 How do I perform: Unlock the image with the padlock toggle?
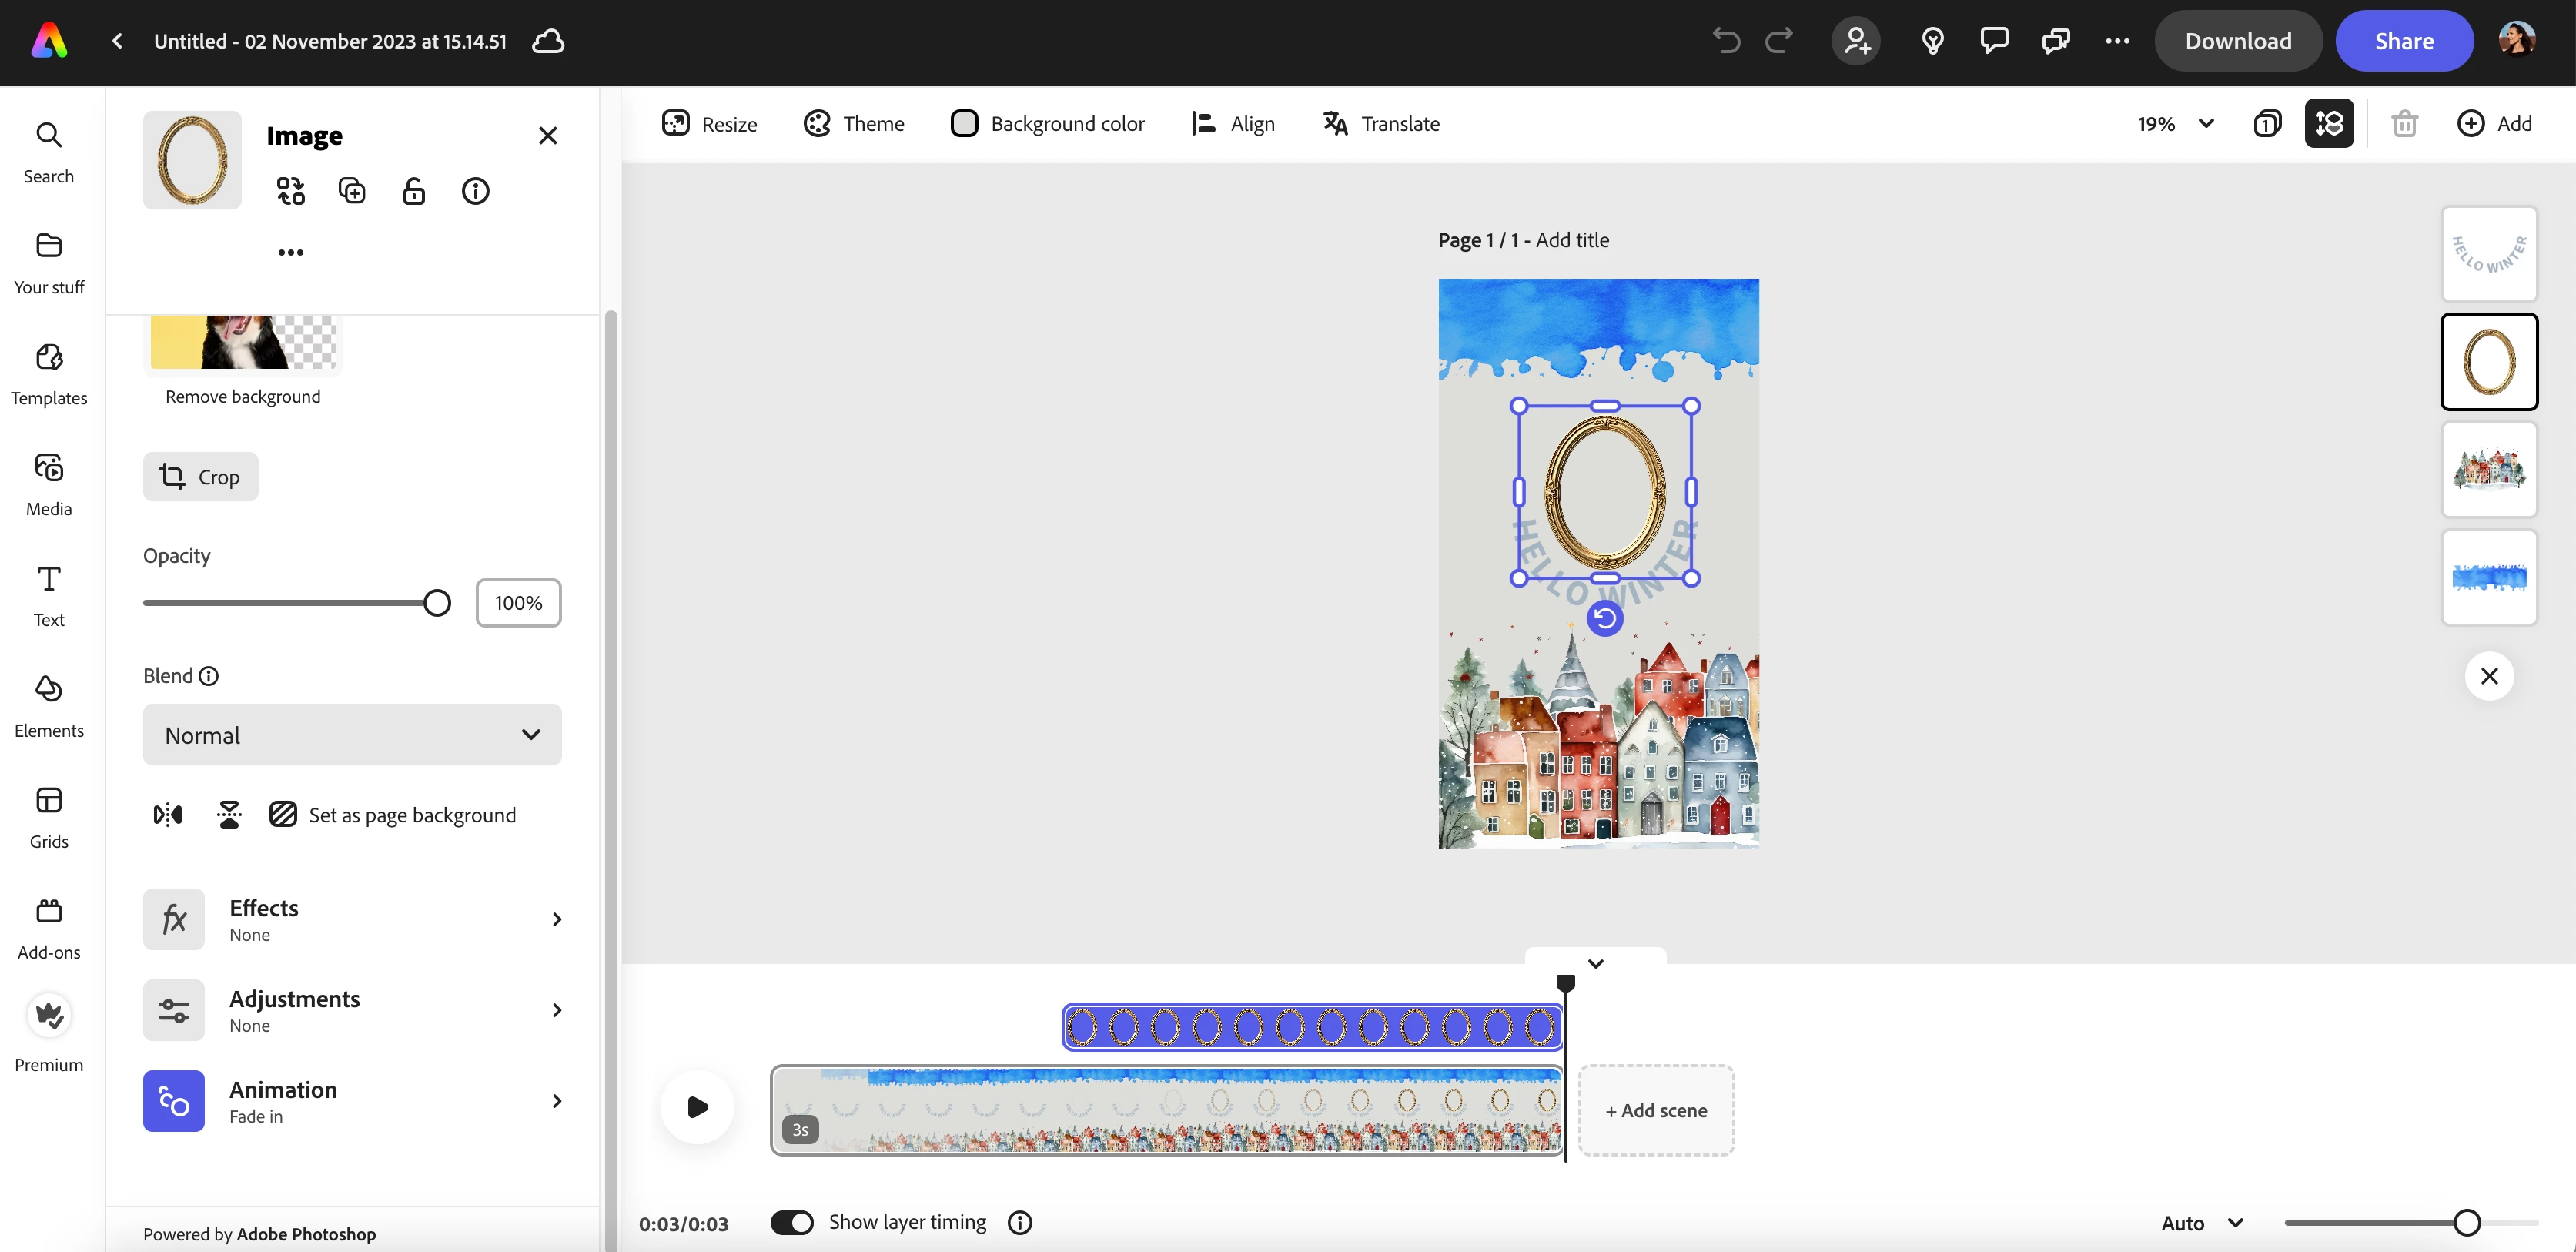tap(414, 191)
